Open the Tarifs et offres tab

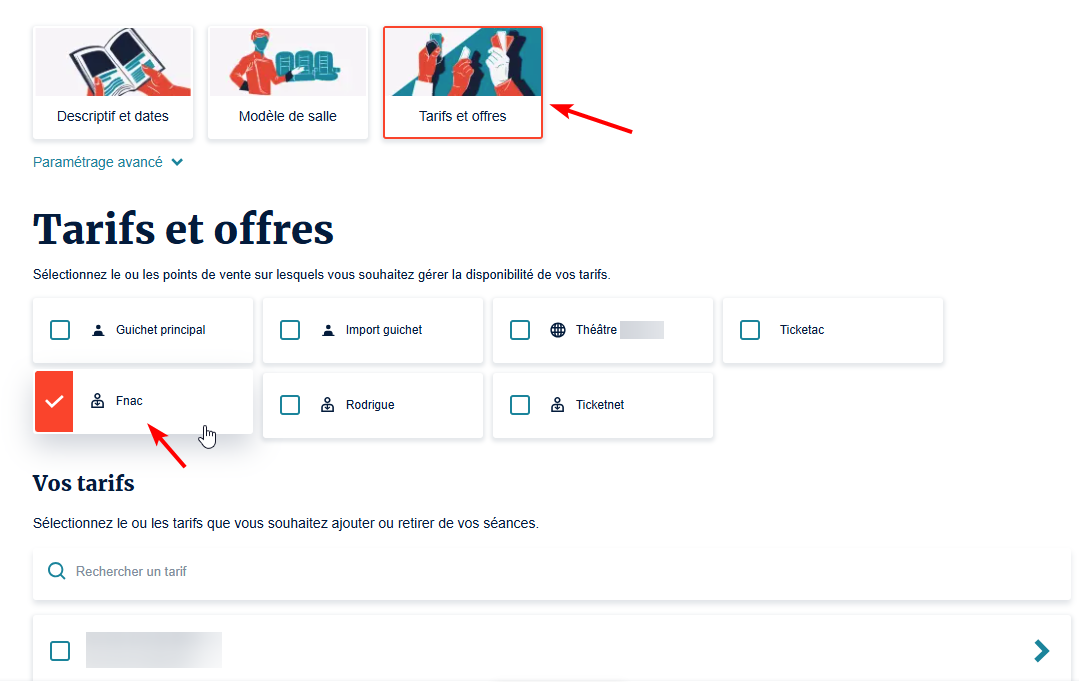click(463, 83)
